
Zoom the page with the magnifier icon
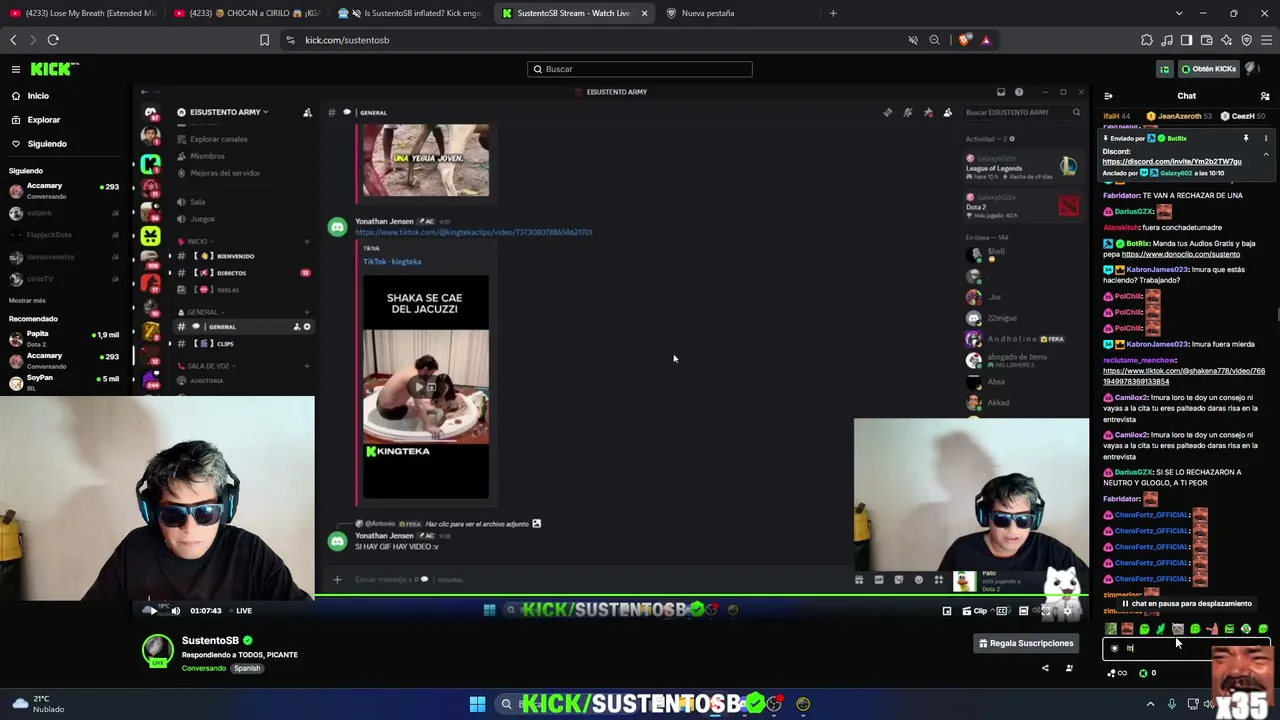[x=934, y=40]
